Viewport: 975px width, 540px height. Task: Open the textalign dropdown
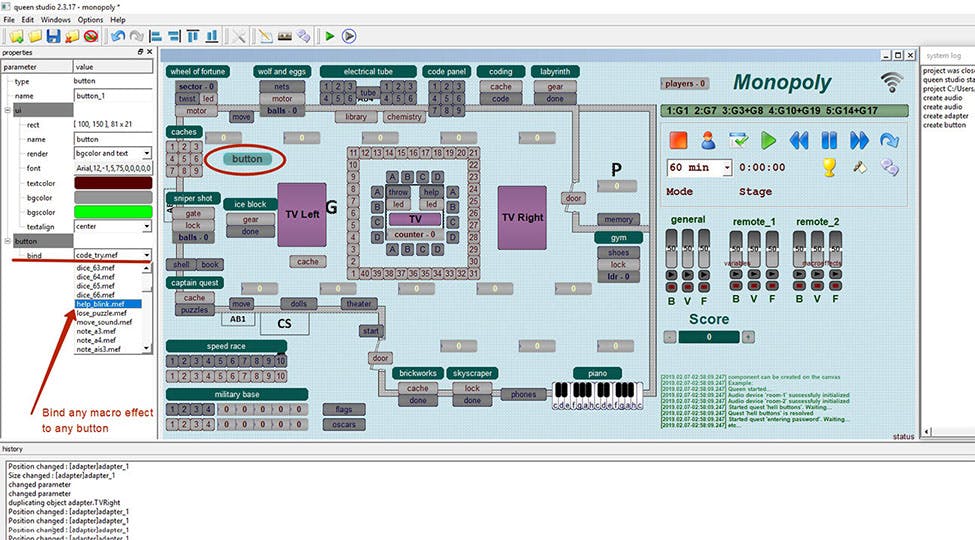click(147, 227)
